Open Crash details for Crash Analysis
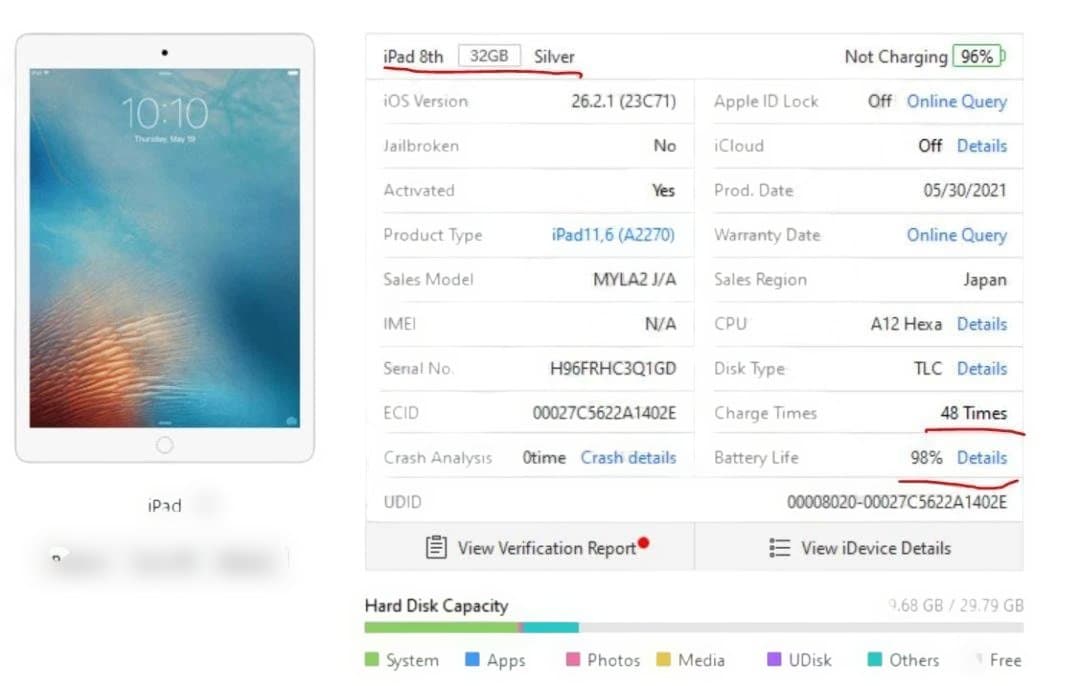 pyautogui.click(x=628, y=457)
